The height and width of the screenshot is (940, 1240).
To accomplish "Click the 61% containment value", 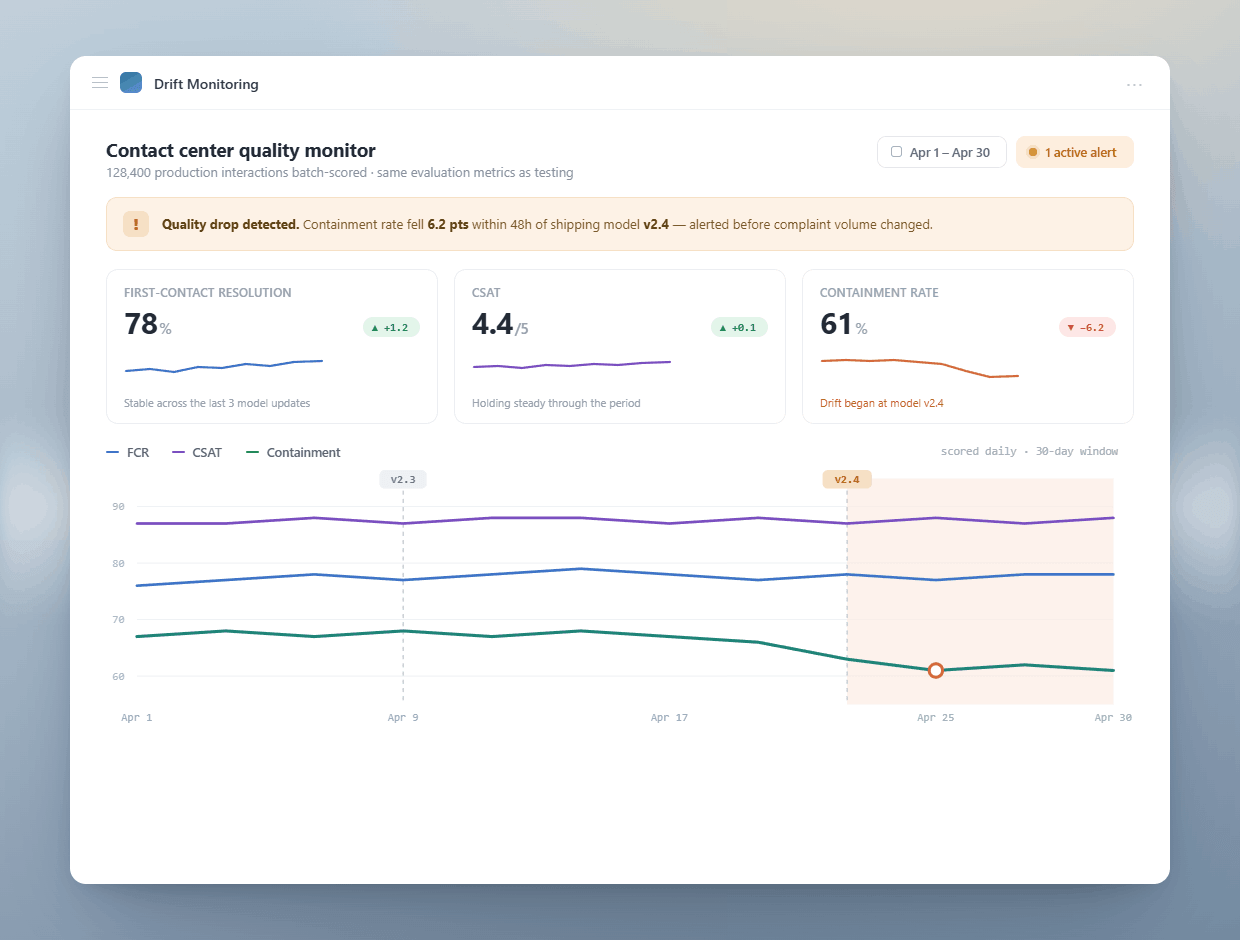I will pos(844,325).
